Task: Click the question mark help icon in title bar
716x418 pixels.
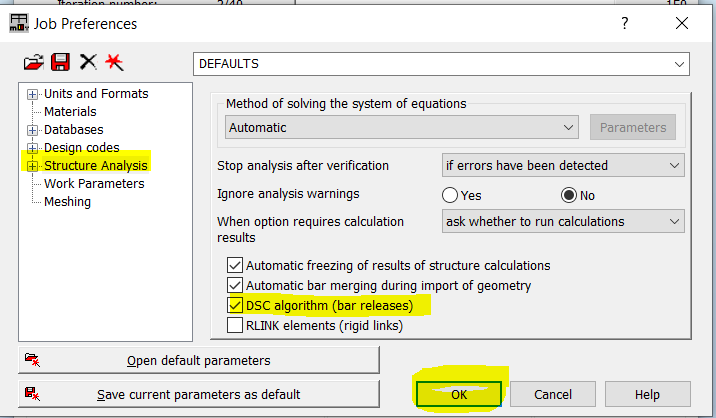Action: point(625,23)
